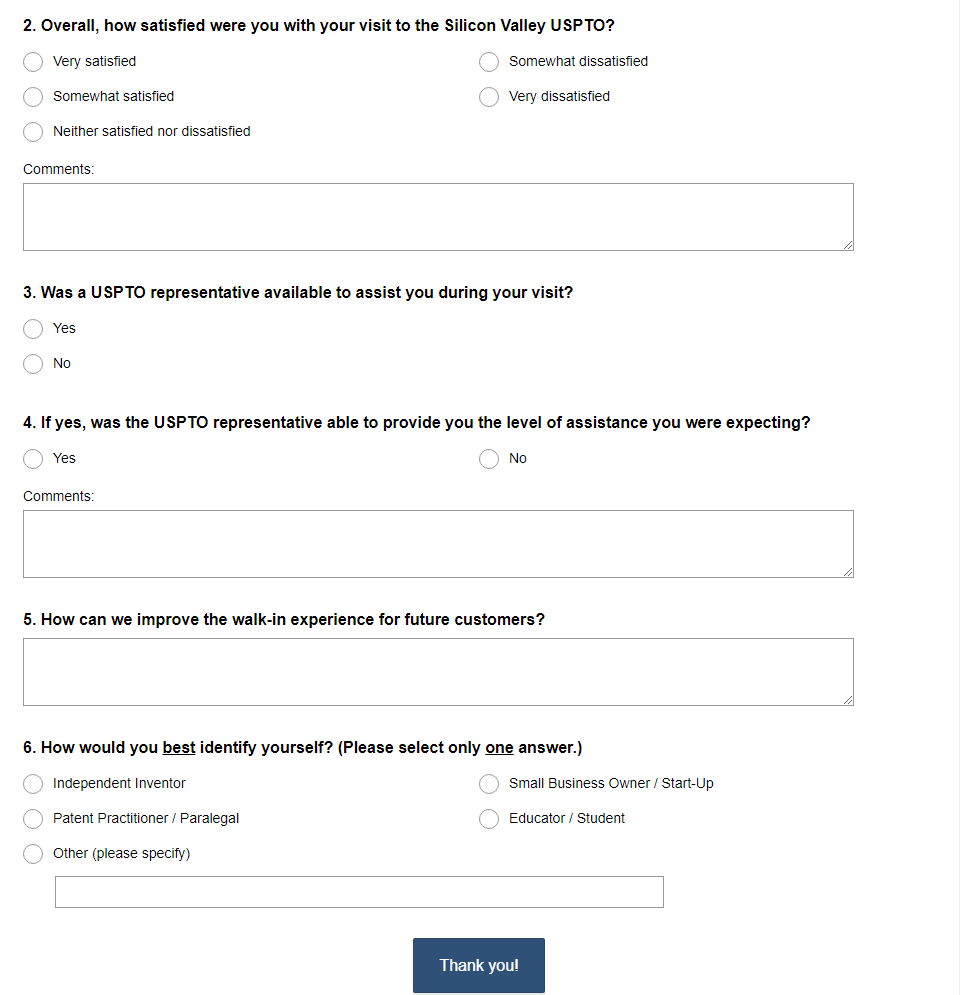The image size is (960, 995).
Task: Select 'Yes' for question 4 assistance level
Action: click(x=33, y=459)
